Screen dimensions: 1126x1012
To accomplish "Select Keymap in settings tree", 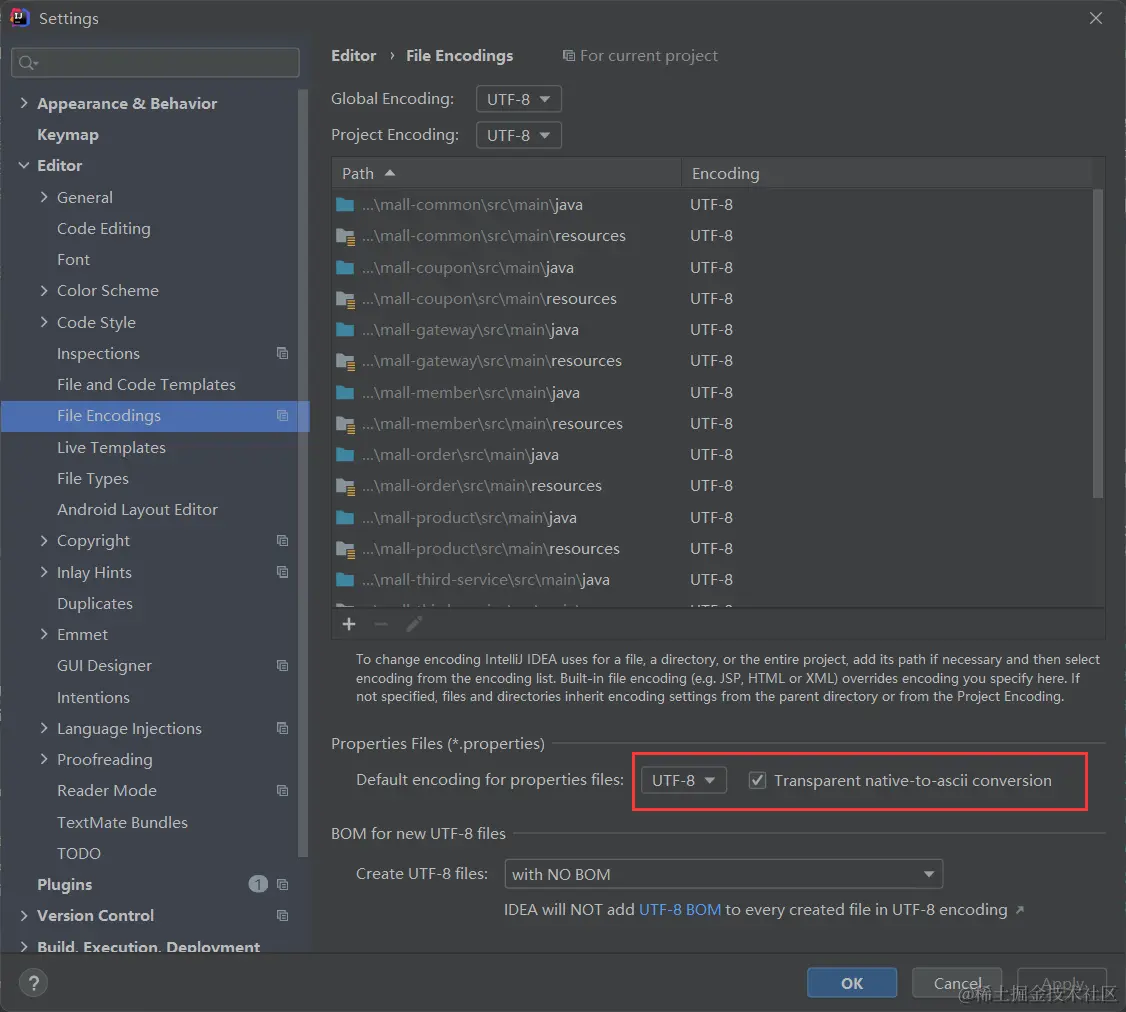I will [68, 134].
